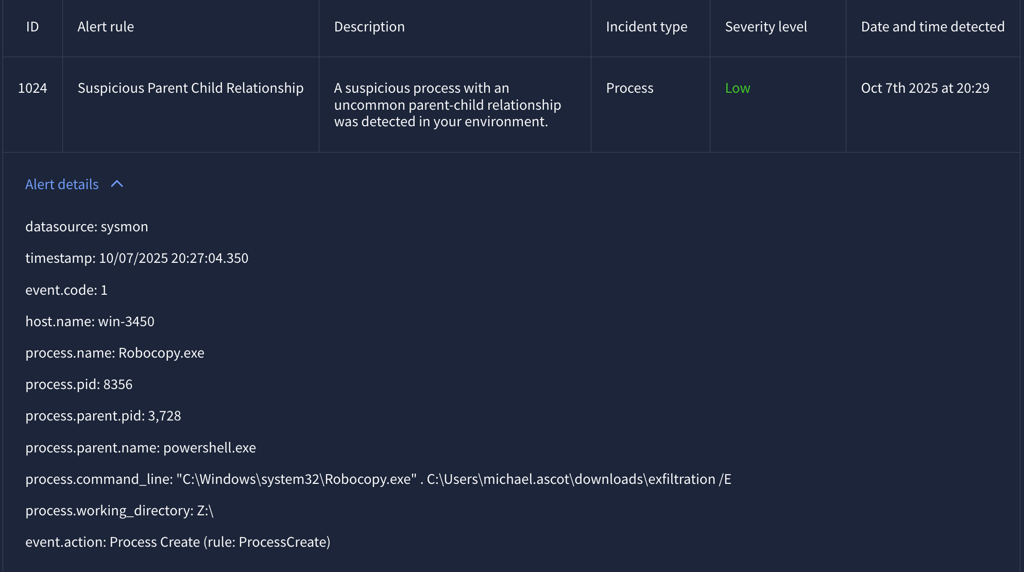Click the process.command_line Robocopy entry
The height and width of the screenshot is (572, 1024).
pyautogui.click(x=377, y=479)
